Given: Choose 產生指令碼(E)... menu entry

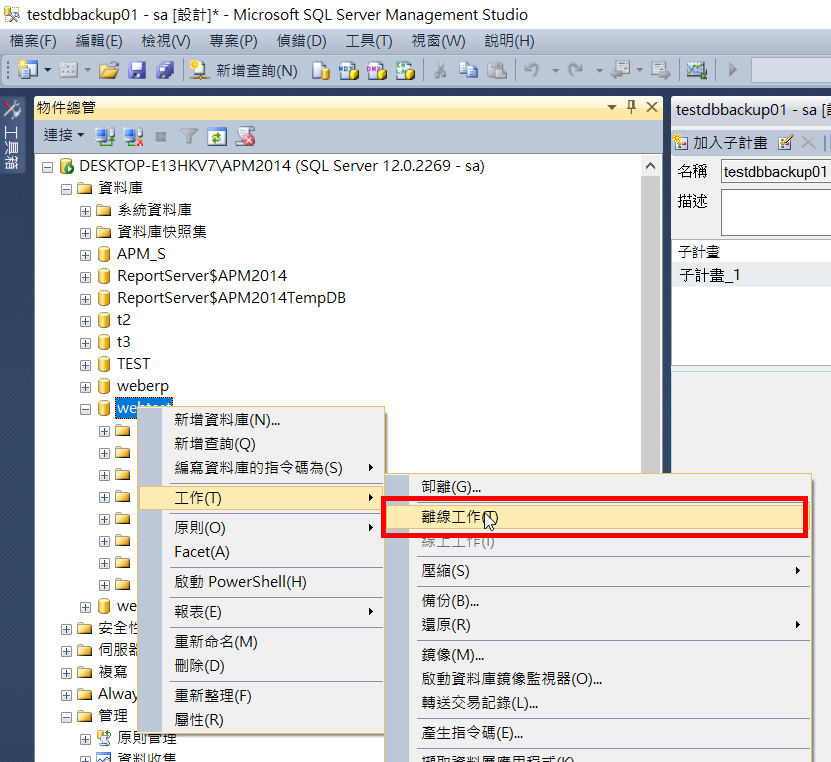Looking at the screenshot, I should tap(598, 733).
